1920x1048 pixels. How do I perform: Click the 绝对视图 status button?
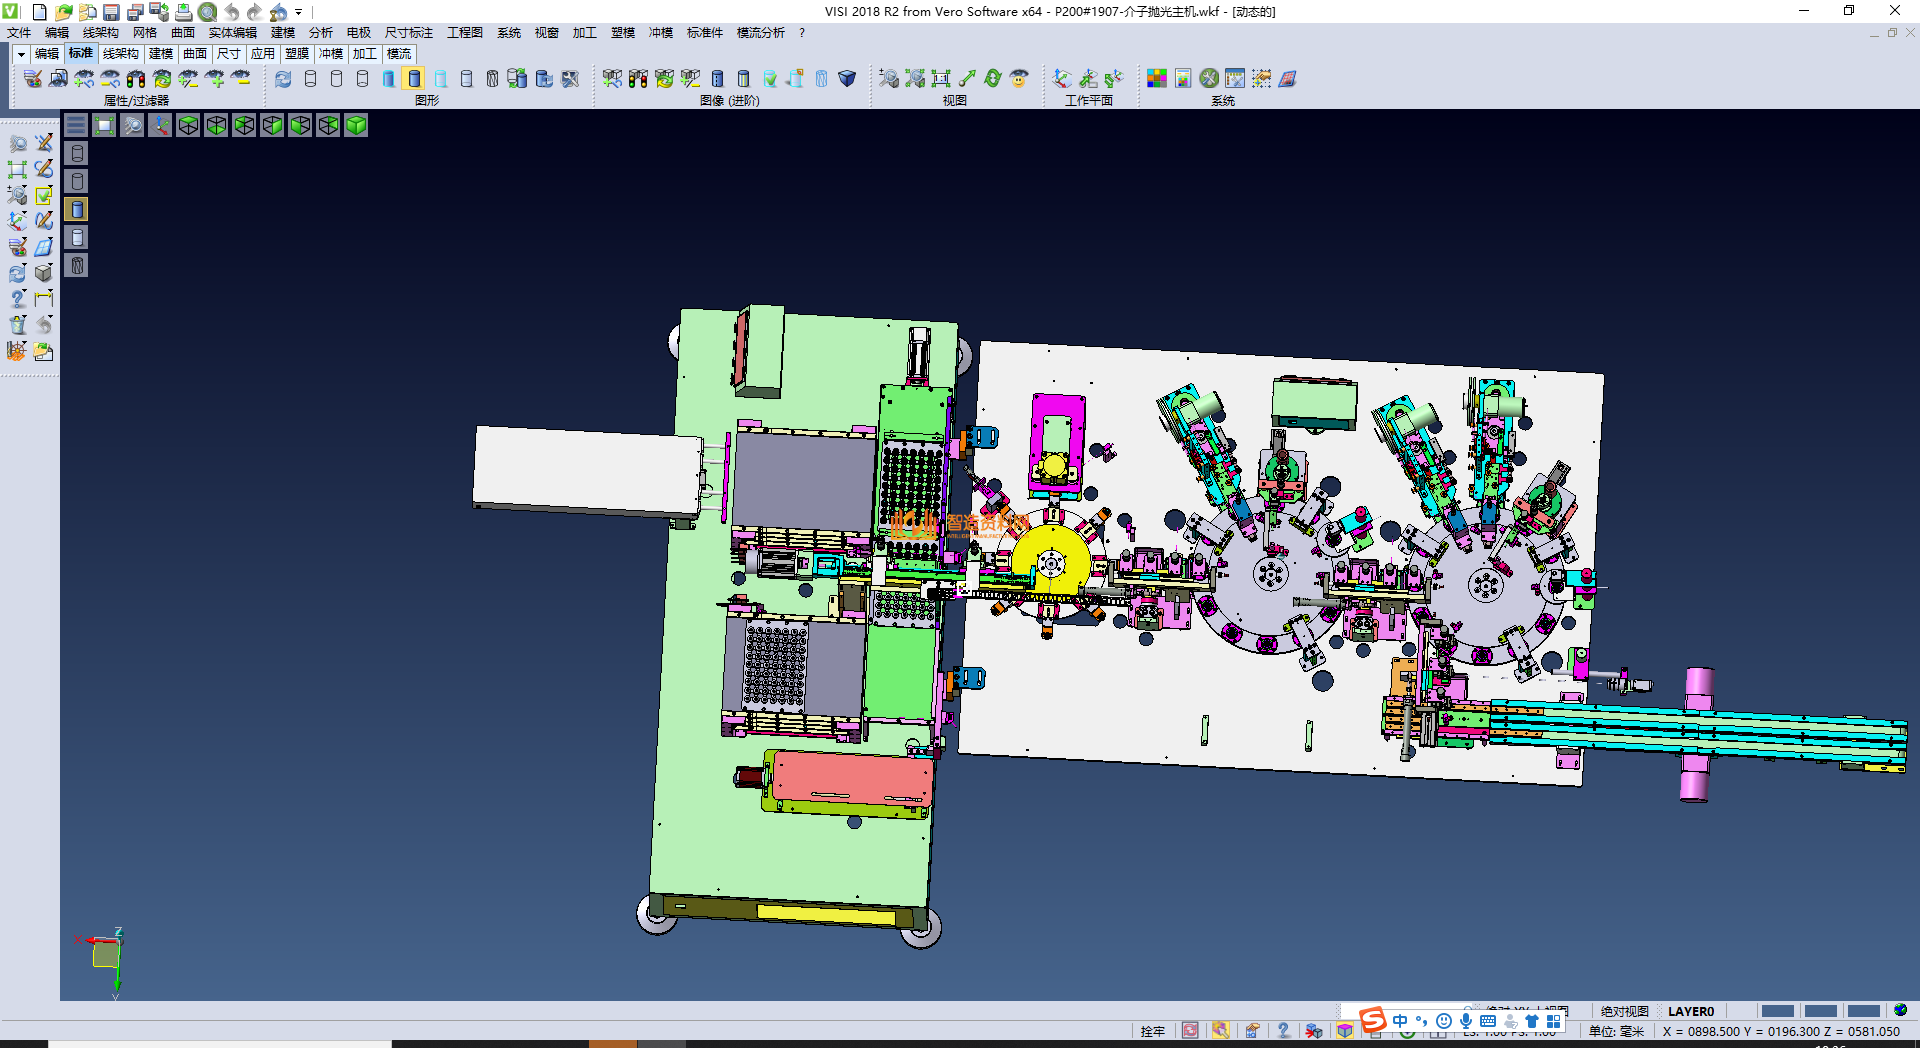(x=1624, y=1011)
